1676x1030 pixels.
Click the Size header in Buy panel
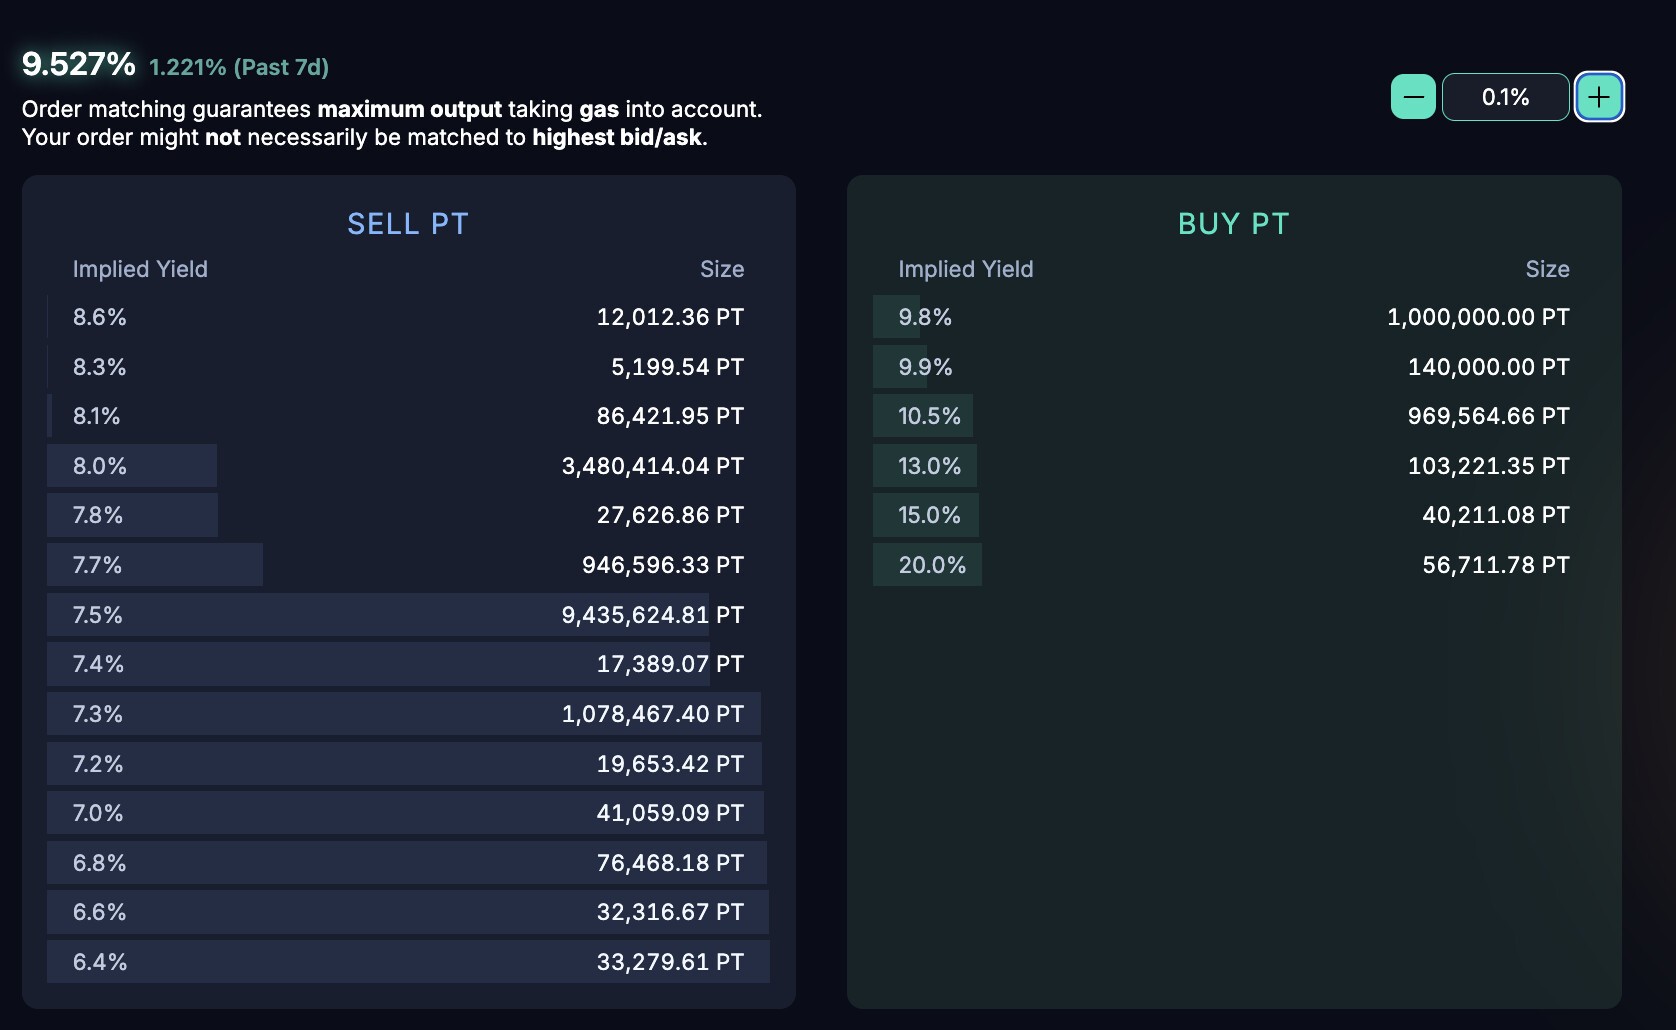click(1547, 269)
